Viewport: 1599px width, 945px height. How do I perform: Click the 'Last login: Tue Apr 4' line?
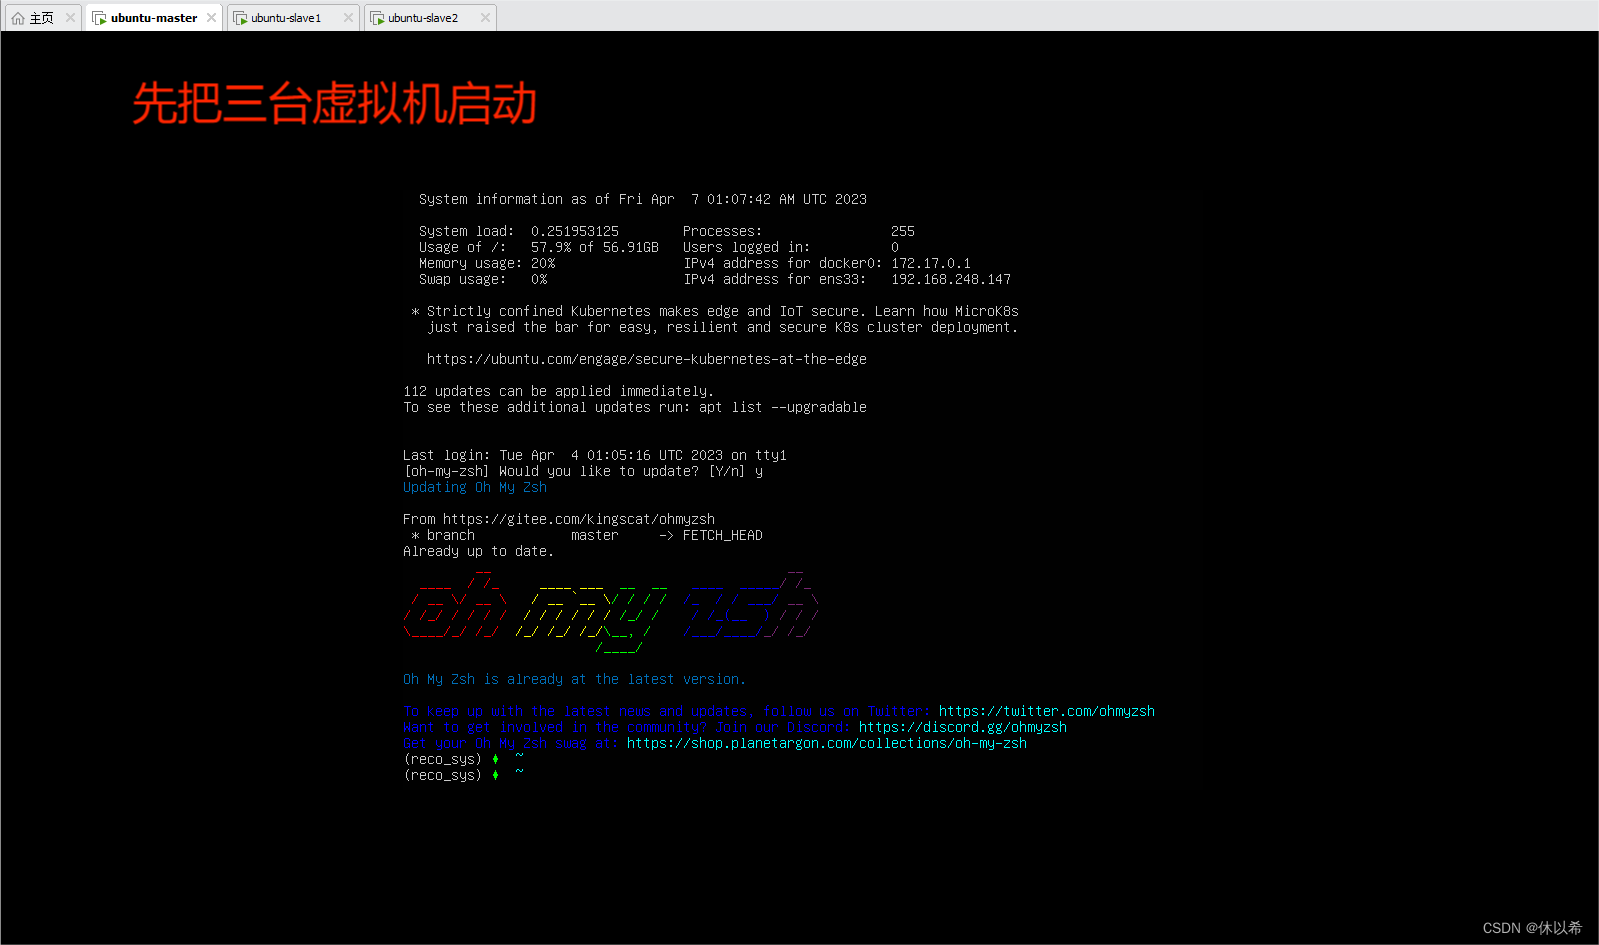point(594,455)
